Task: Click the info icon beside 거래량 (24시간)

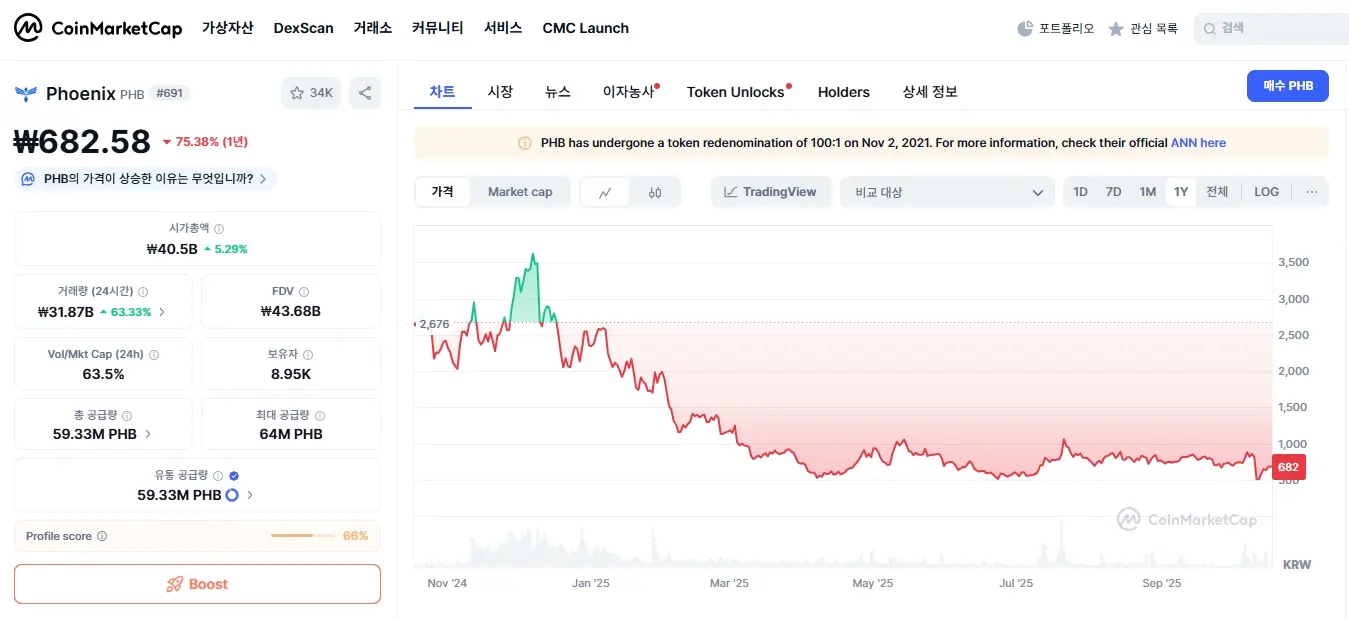Action: click(143, 292)
